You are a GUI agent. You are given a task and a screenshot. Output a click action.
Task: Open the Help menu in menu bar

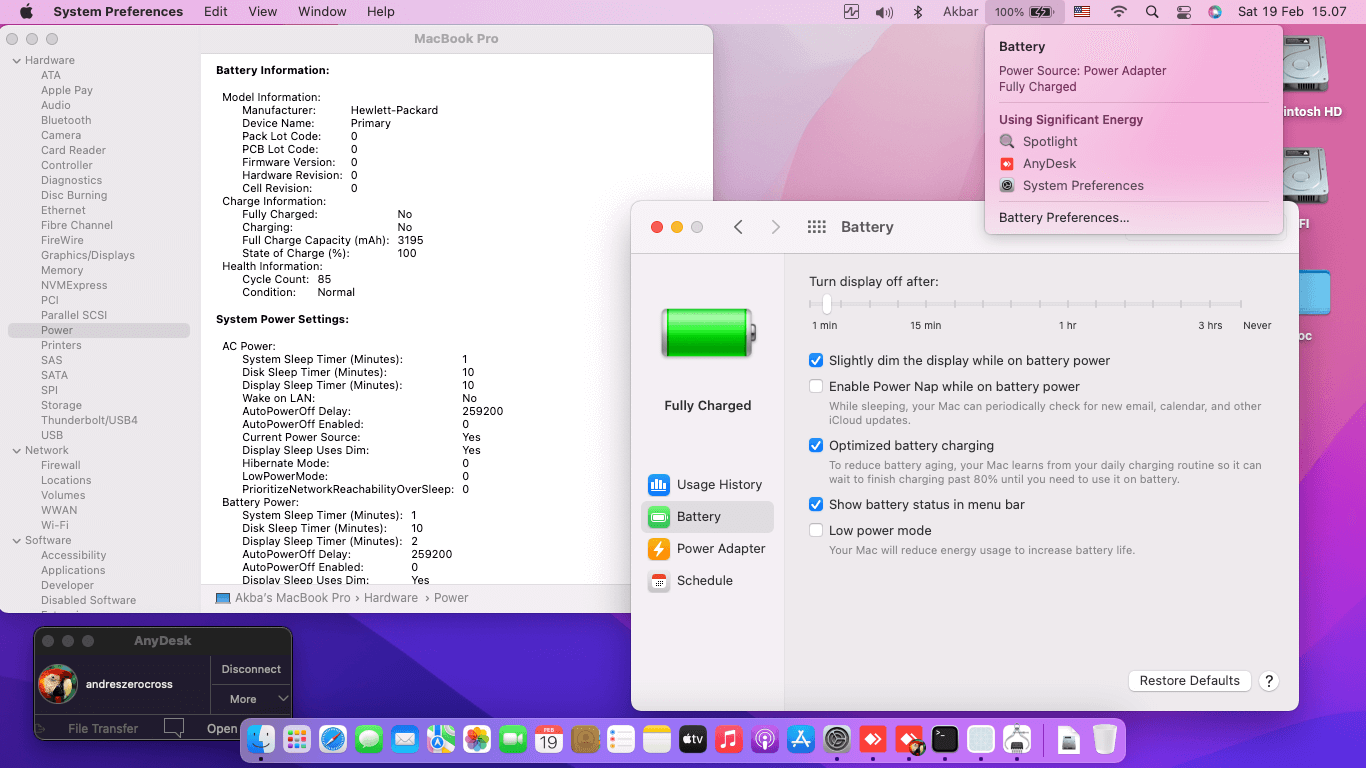click(x=381, y=12)
